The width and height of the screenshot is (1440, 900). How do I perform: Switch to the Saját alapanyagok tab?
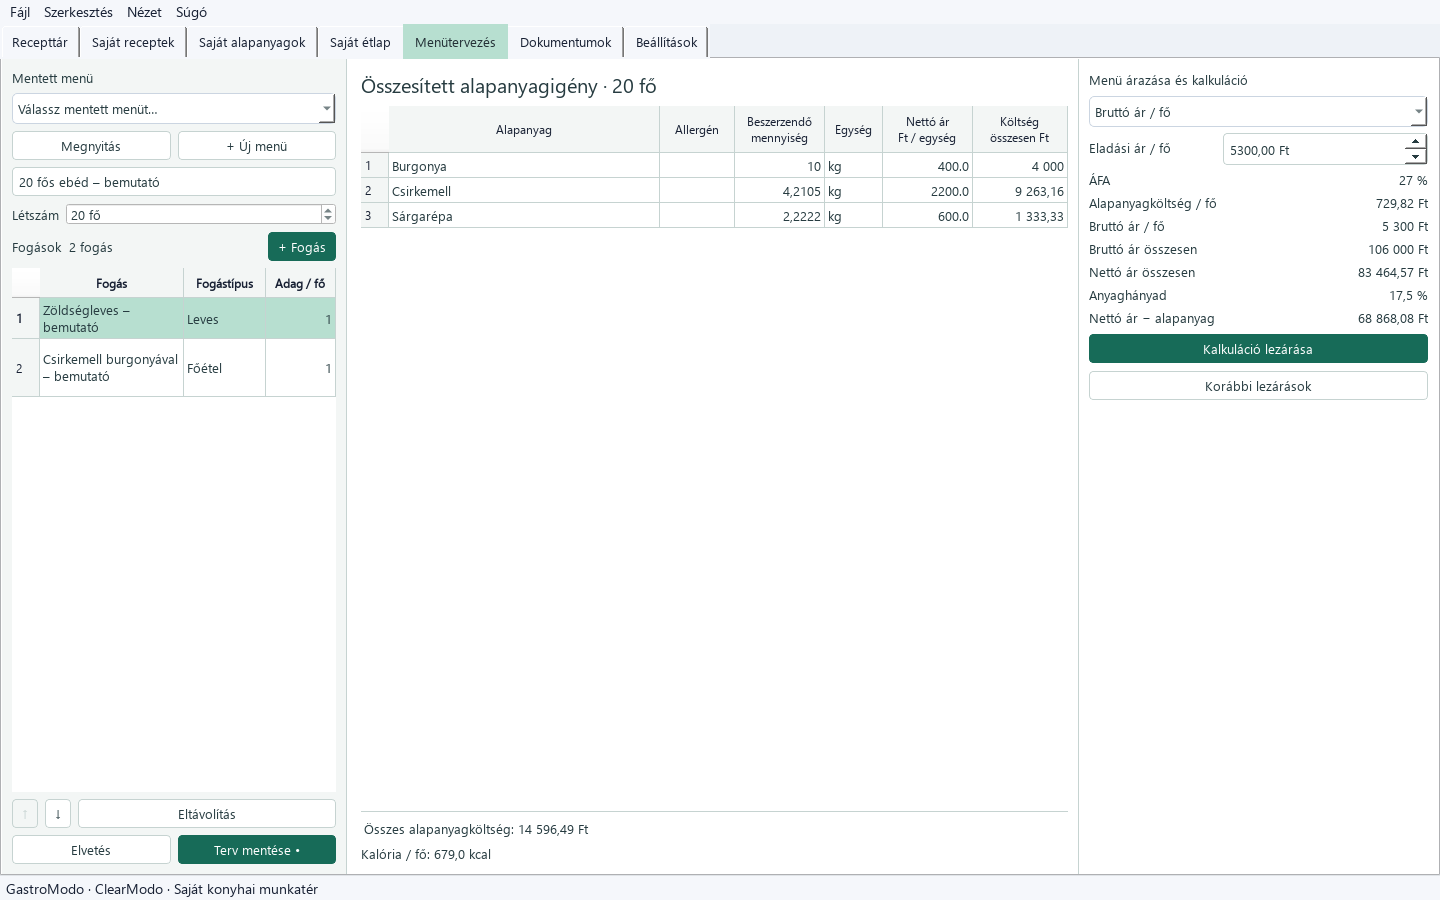click(252, 42)
